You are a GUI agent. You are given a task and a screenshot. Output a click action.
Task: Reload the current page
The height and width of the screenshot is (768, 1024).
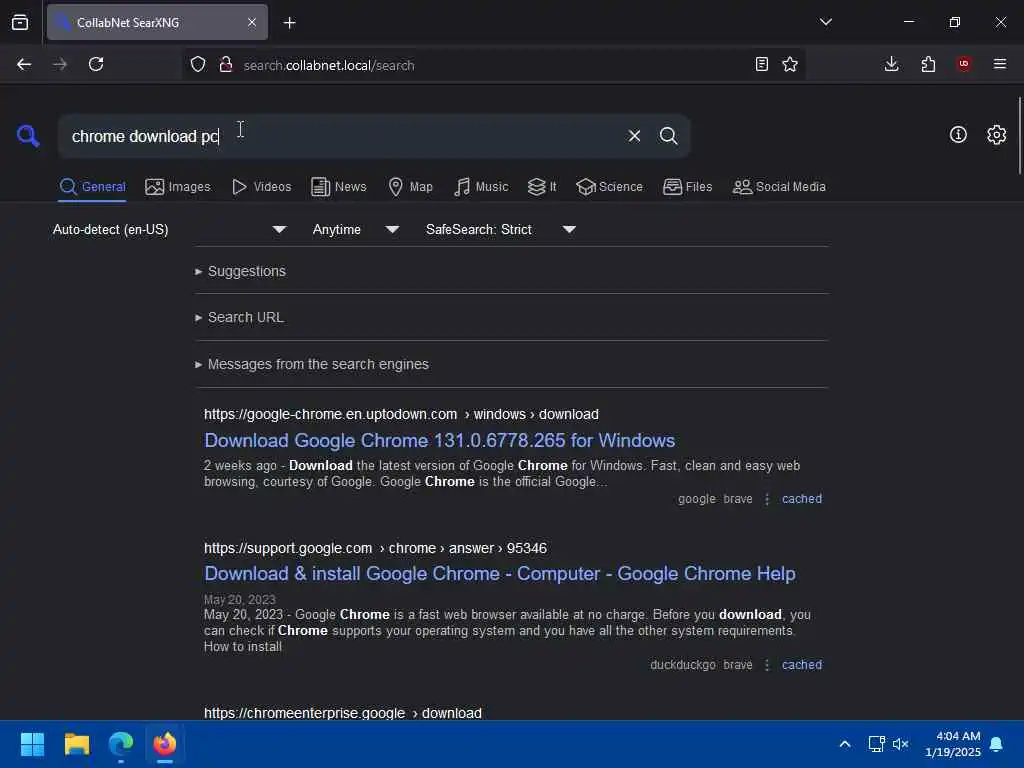(x=96, y=64)
